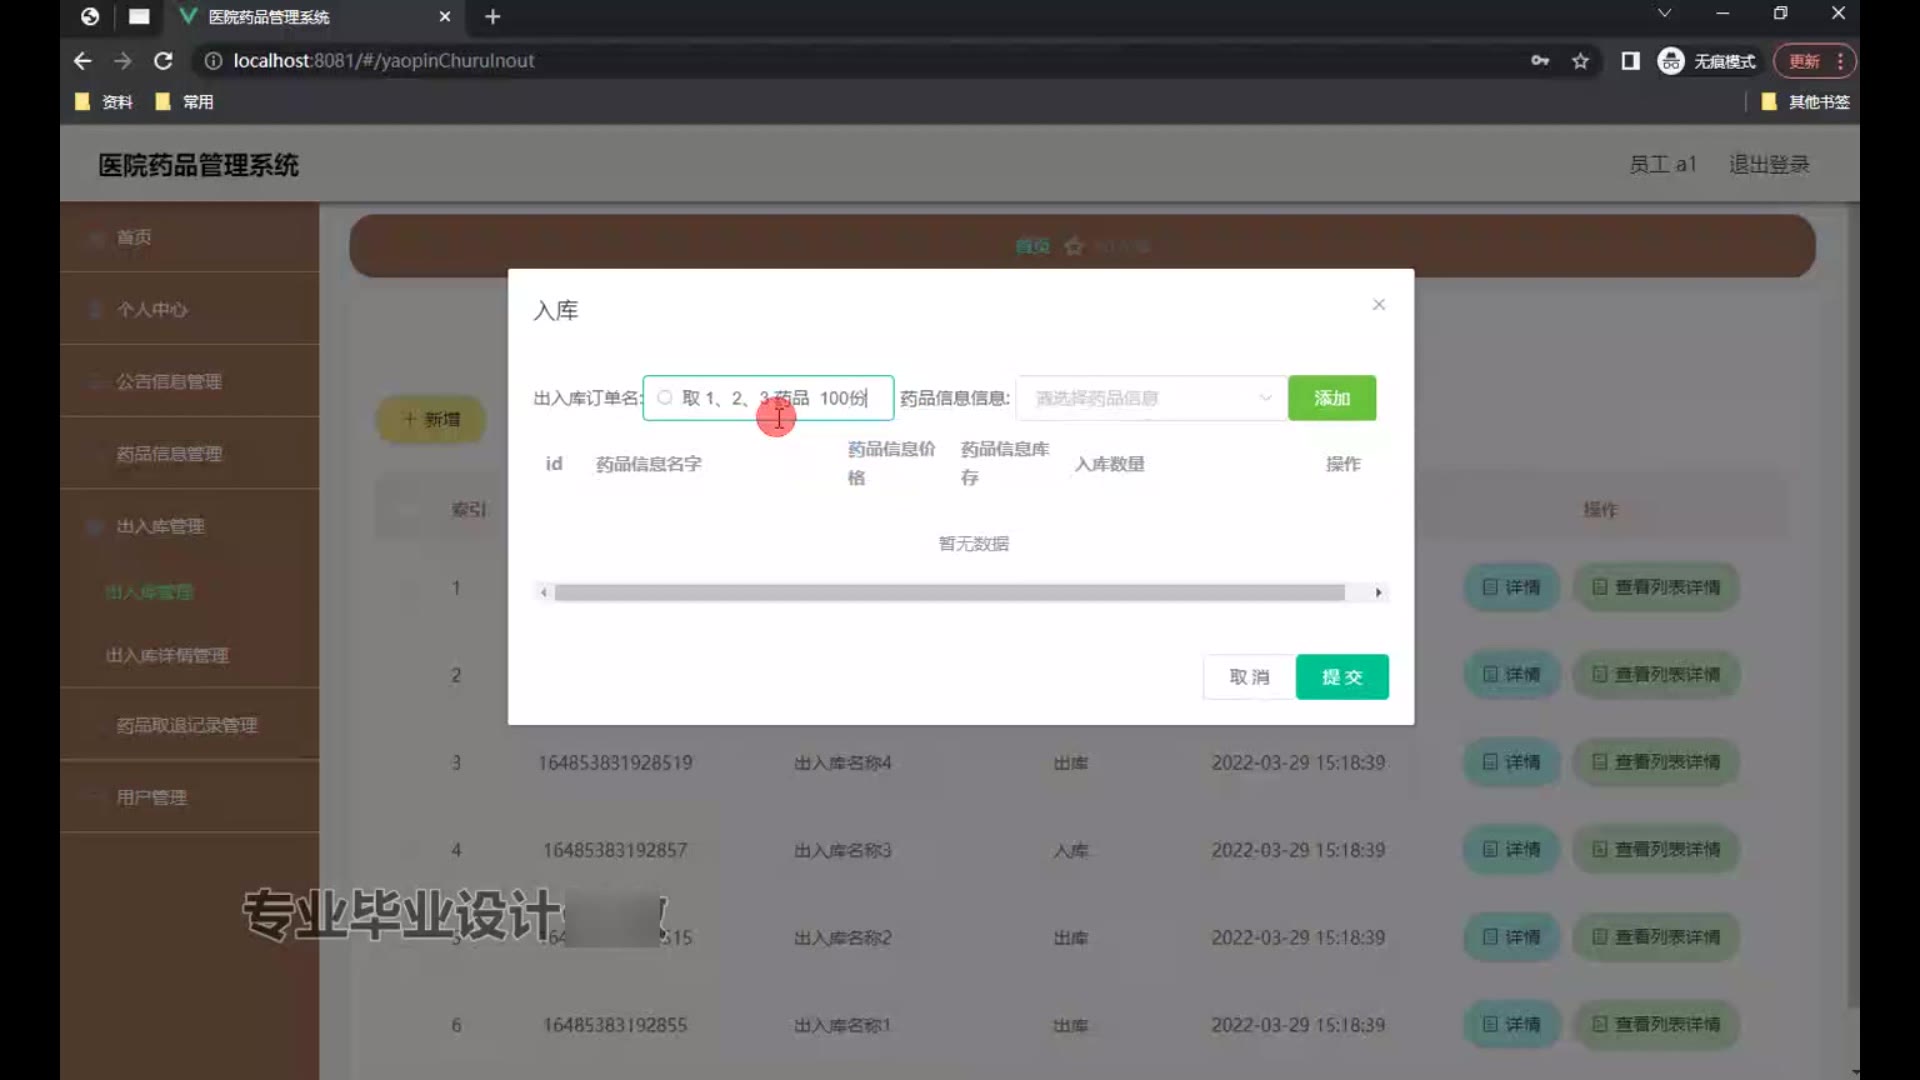Expand the 药品信息 select dropdown

(1150, 398)
